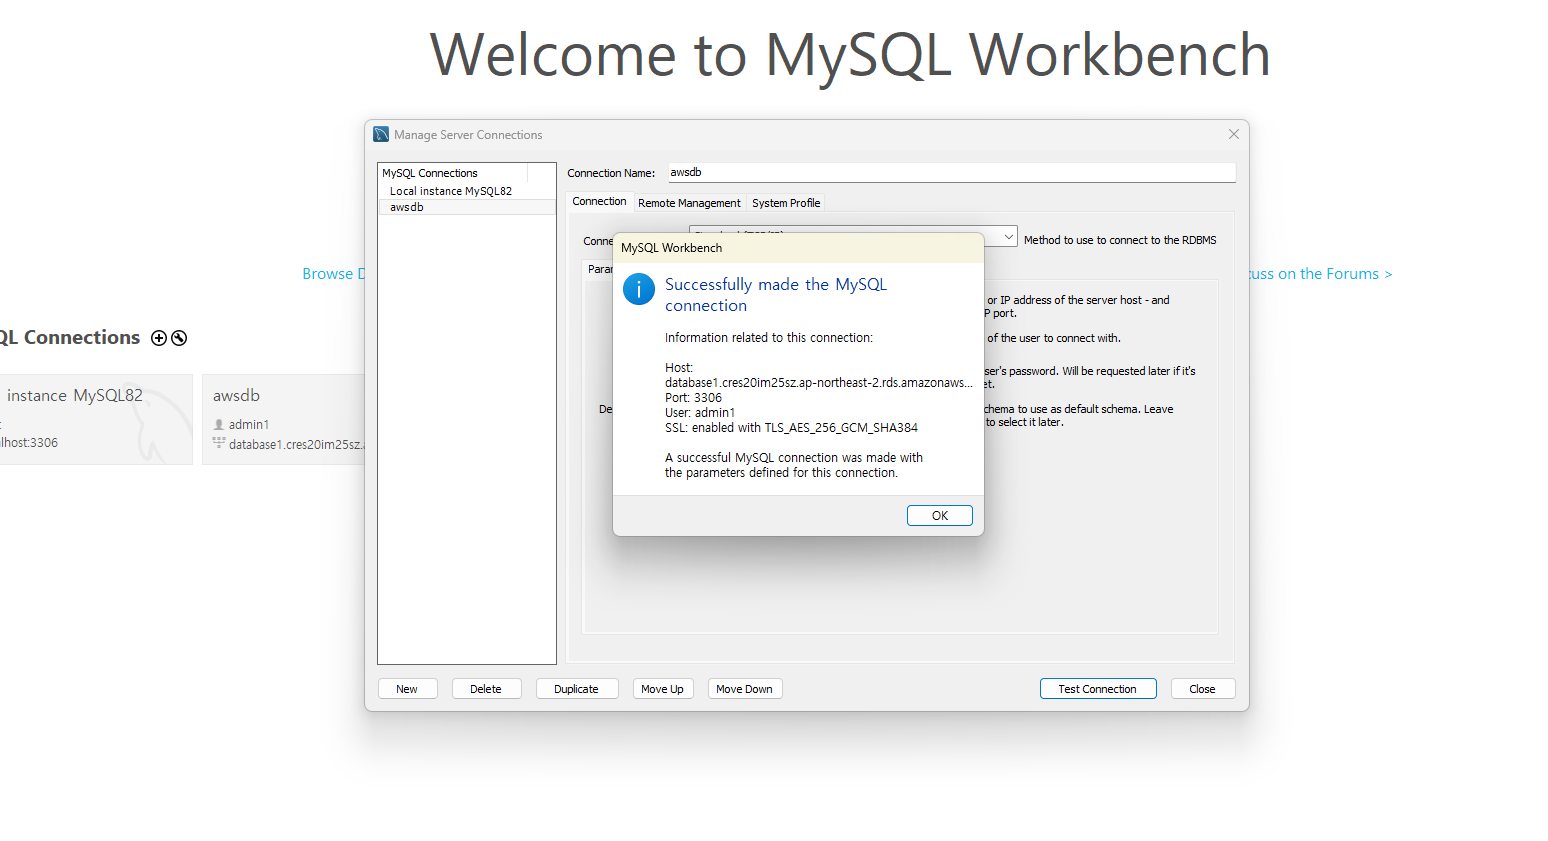This screenshot has height=841, width=1548.
Task: Click the SSL enabled cipher text
Action: pyautogui.click(x=791, y=428)
